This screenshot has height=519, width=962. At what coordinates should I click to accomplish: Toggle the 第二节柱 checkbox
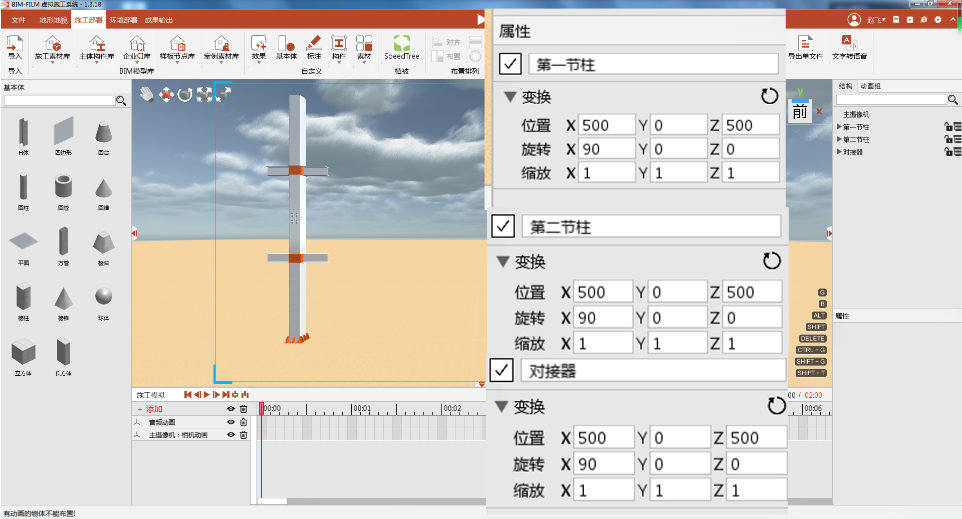pos(503,226)
